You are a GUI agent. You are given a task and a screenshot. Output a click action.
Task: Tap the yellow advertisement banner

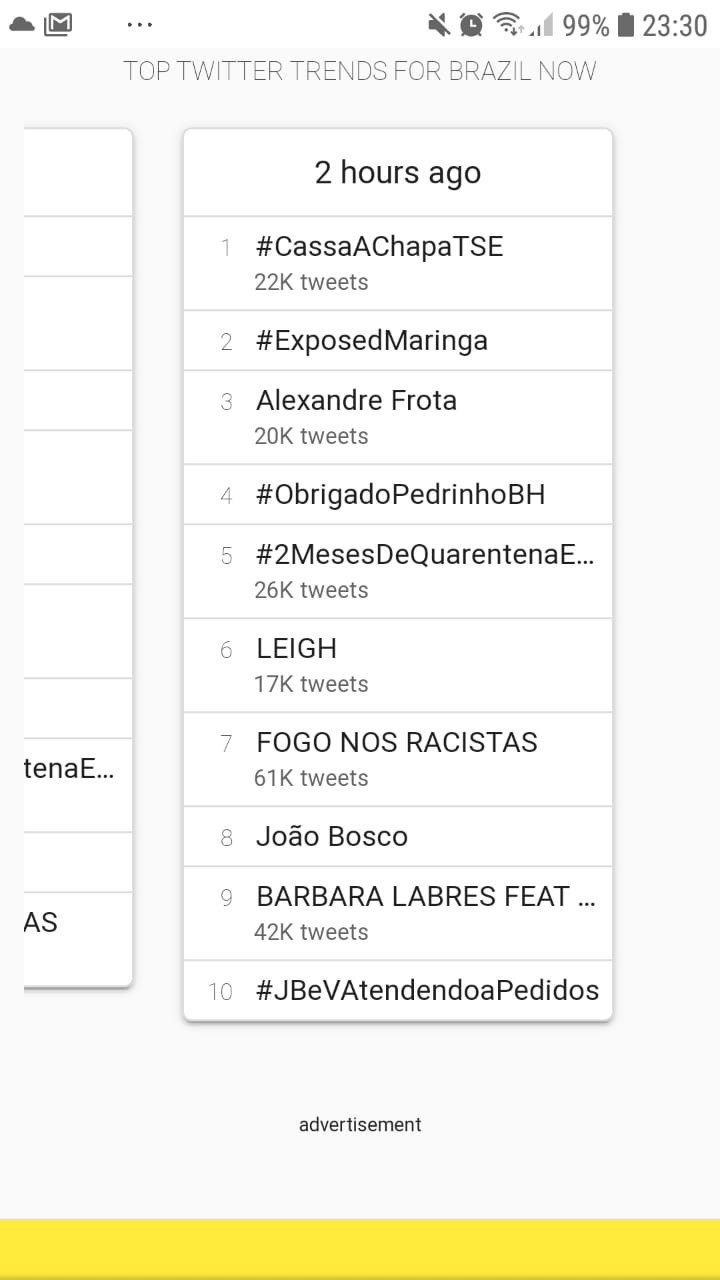click(360, 1249)
